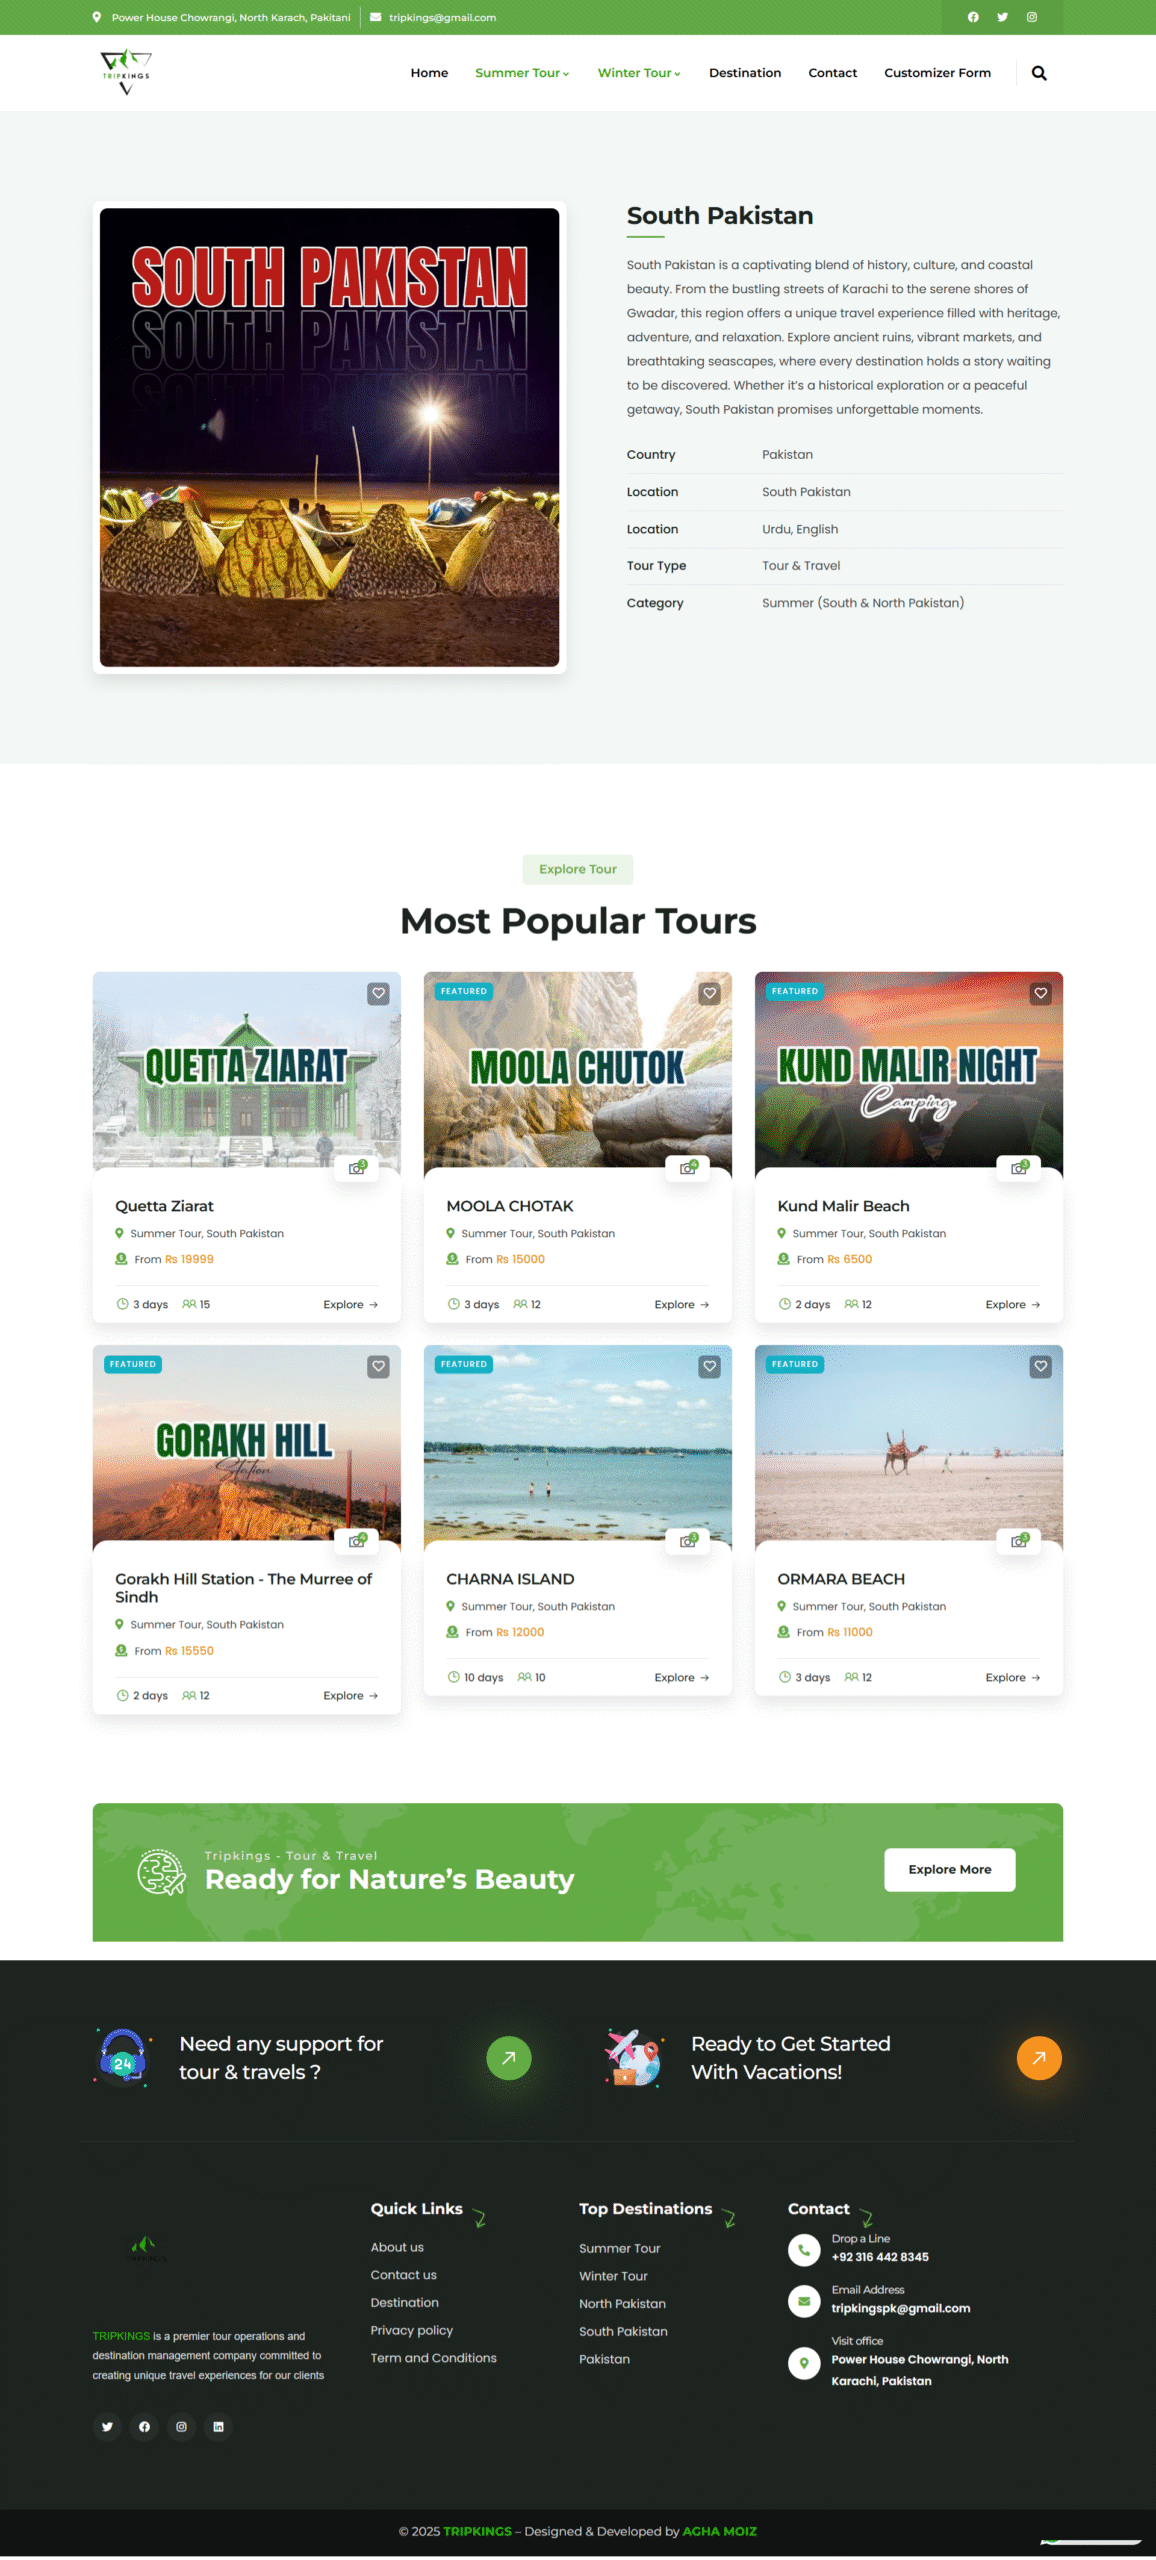
Task: Click the green arrow circle beside support text
Action: 509,2058
